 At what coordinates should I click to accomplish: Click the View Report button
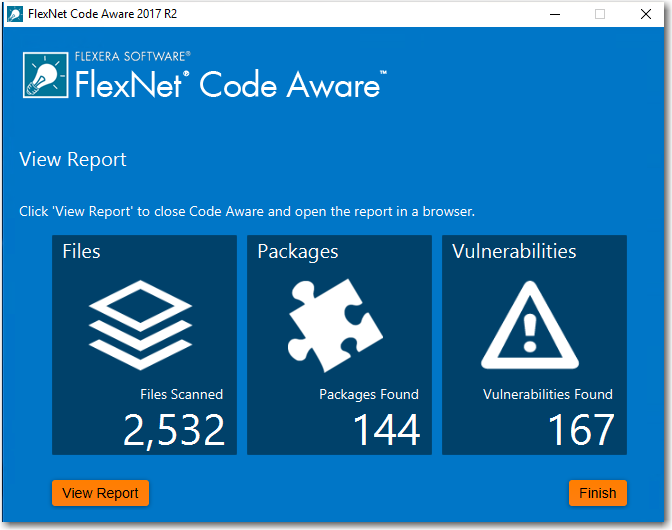tap(100, 493)
